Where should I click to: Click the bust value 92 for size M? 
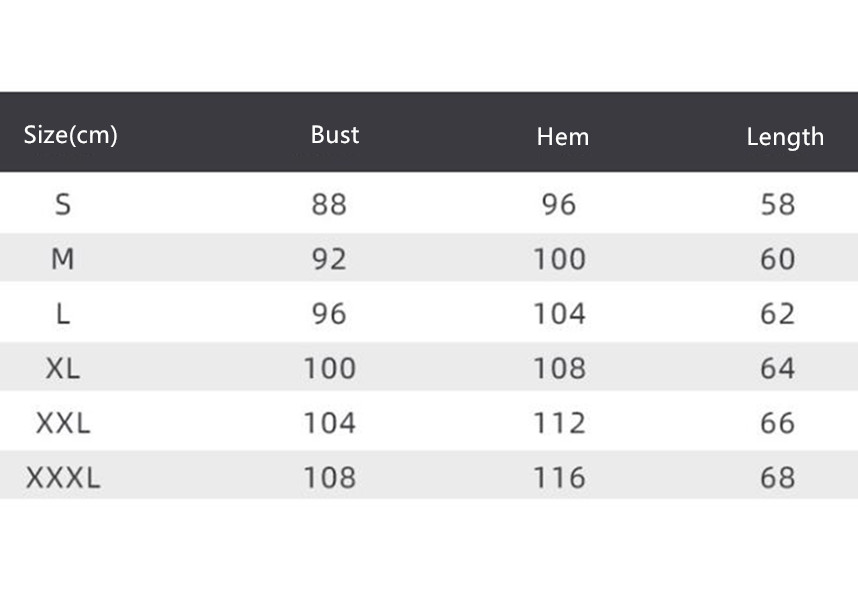click(x=329, y=260)
